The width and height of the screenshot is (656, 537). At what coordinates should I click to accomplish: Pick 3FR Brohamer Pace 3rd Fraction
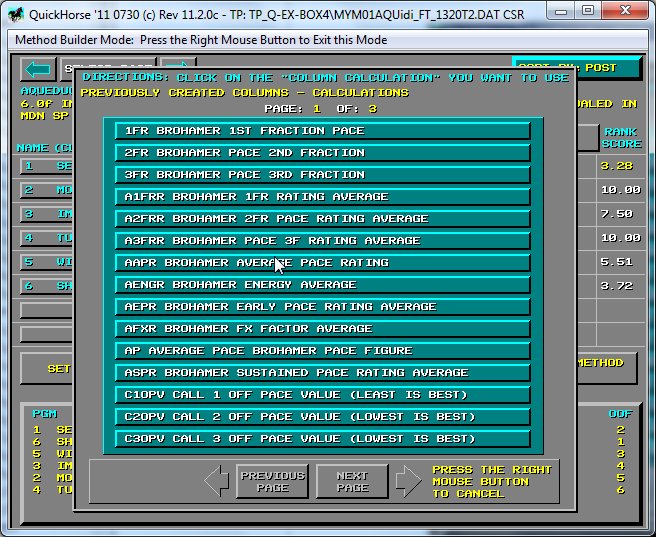click(322, 175)
